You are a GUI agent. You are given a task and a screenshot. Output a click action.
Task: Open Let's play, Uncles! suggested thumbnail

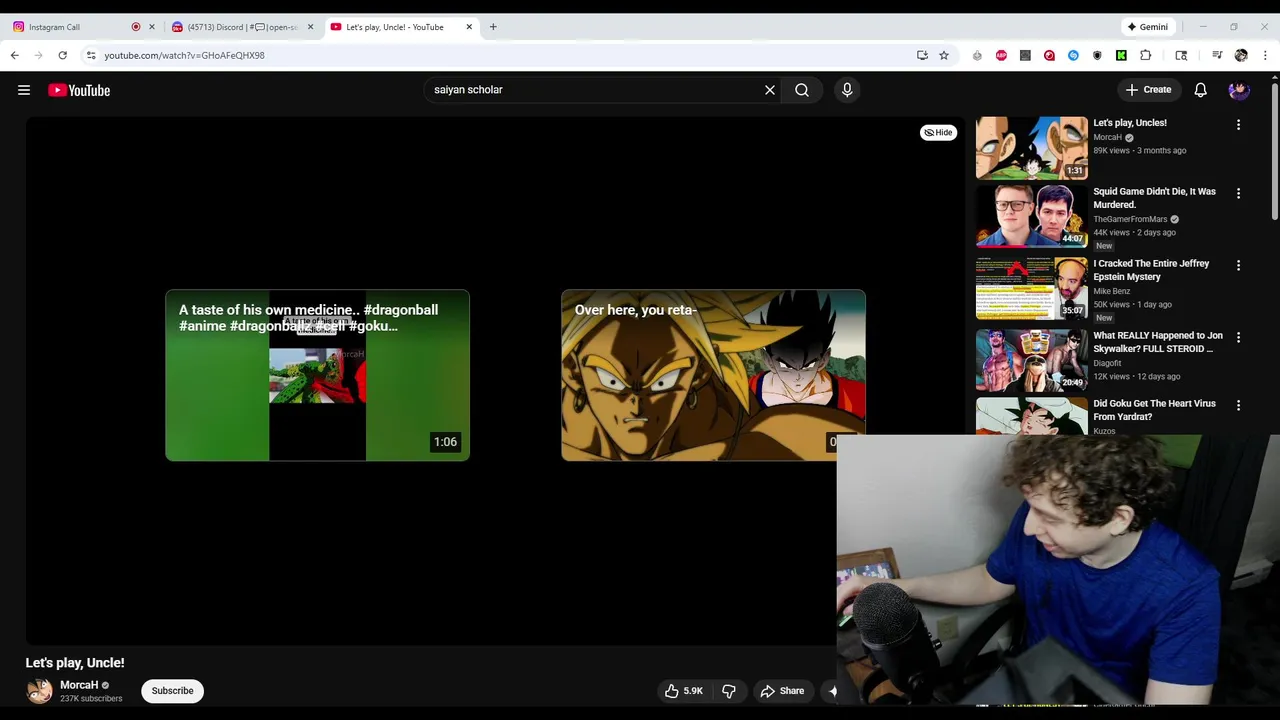pyautogui.click(x=1031, y=148)
